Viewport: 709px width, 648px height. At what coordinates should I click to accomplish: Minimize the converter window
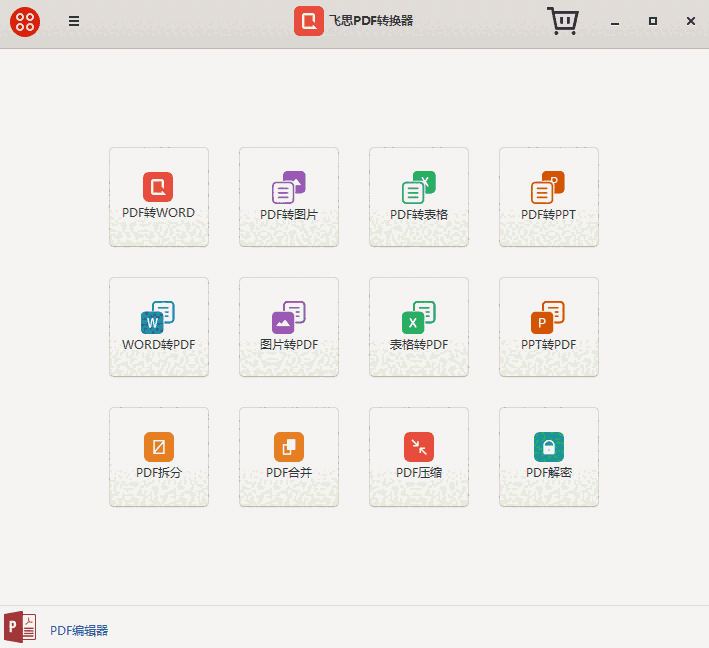[615, 21]
